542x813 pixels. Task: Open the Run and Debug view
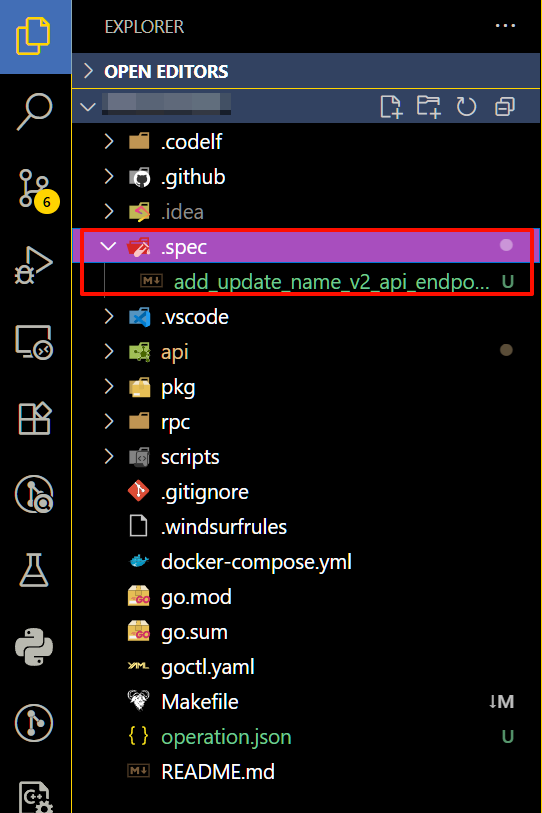click(x=34, y=265)
